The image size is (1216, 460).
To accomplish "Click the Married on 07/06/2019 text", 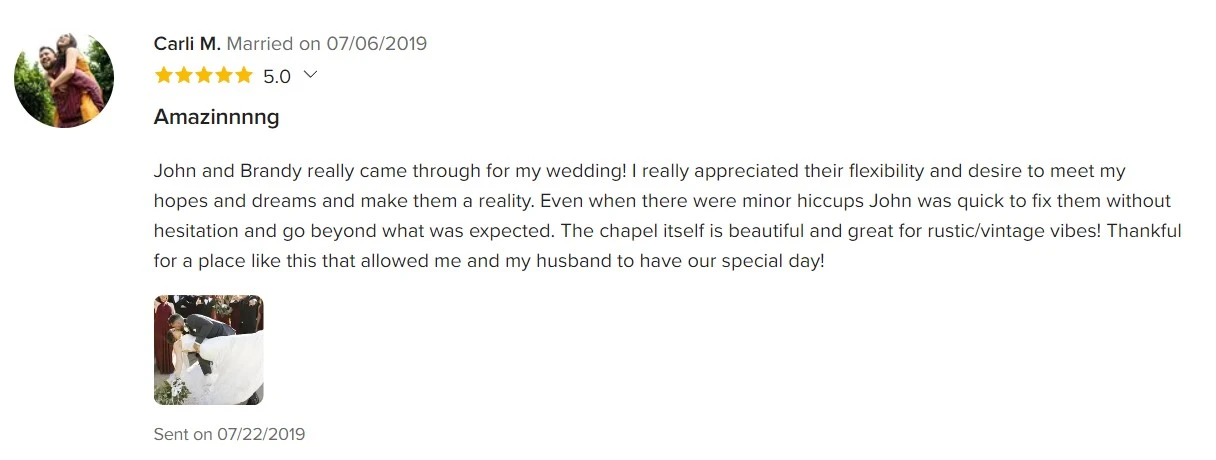I will [327, 43].
